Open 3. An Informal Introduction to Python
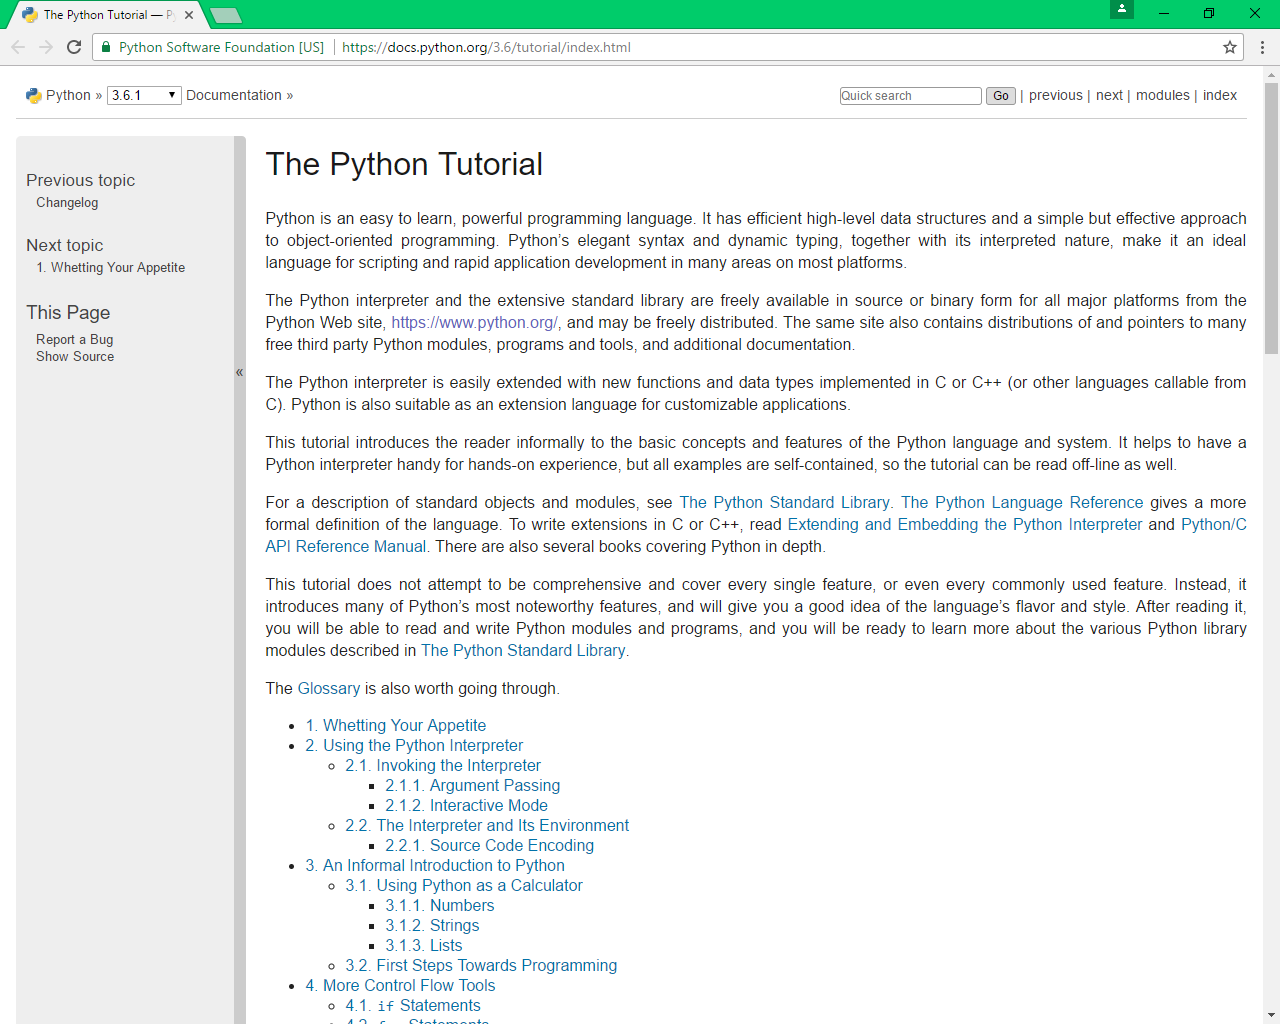Screen dimensions: 1280x1024 click(435, 865)
